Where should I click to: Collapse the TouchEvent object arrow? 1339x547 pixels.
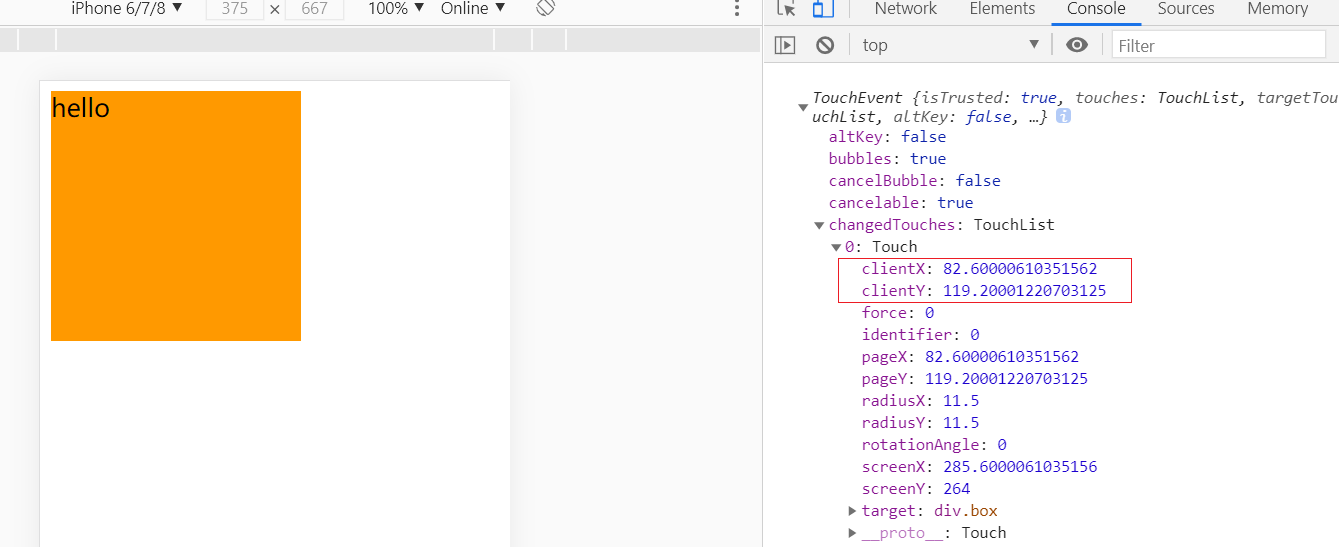pyautogui.click(x=803, y=107)
